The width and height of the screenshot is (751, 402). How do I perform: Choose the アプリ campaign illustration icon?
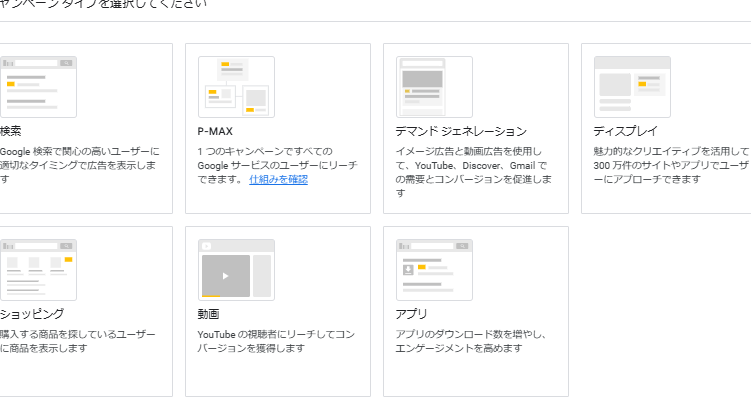pos(434,270)
